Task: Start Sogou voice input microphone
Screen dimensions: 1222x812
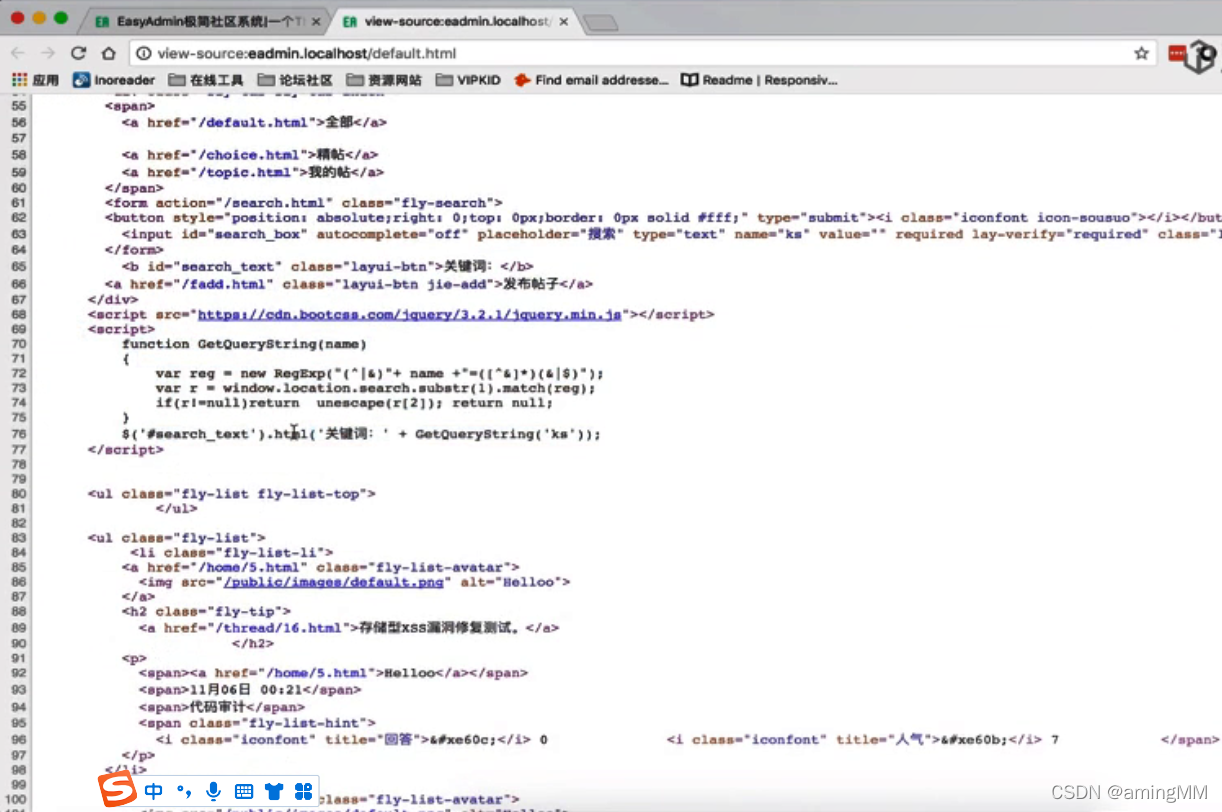Action: point(213,792)
